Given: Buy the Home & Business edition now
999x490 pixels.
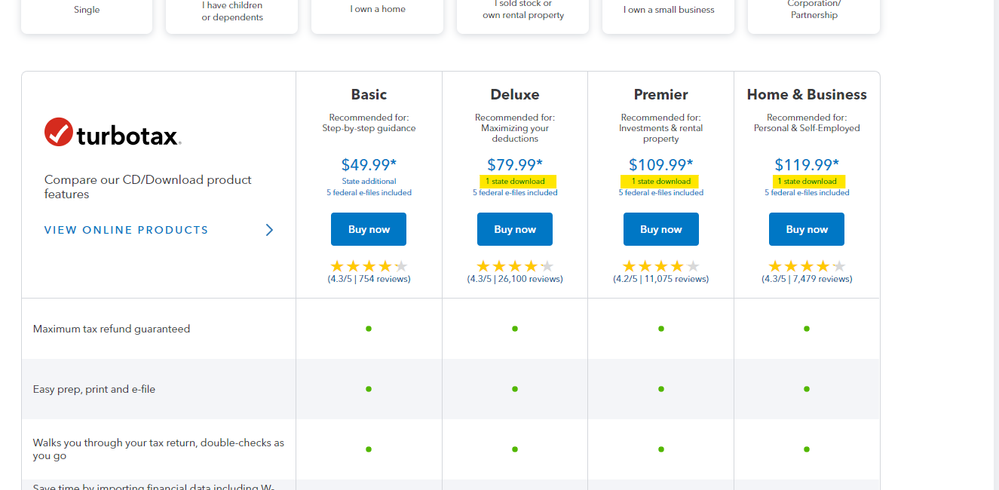Looking at the screenshot, I should point(807,229).
